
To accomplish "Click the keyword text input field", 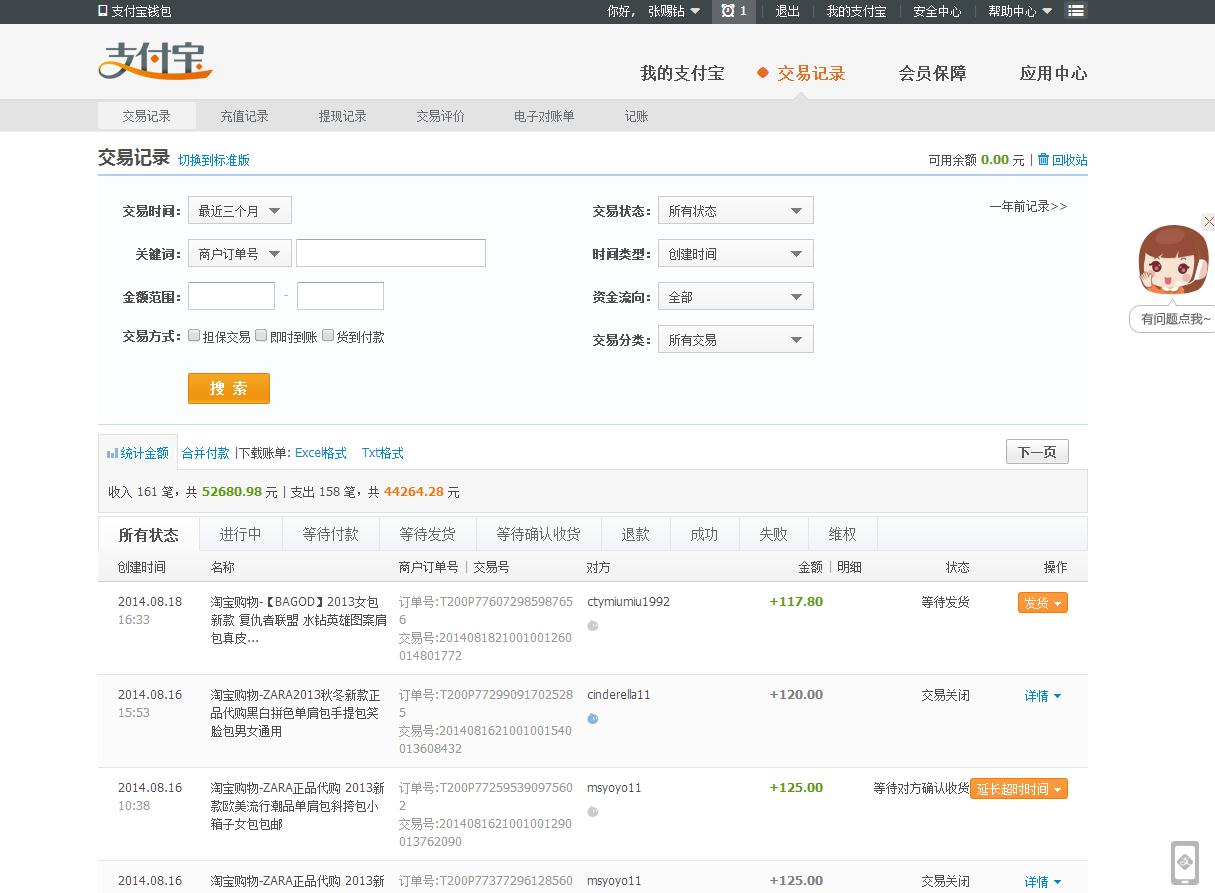I will click(x=390, y=254).
